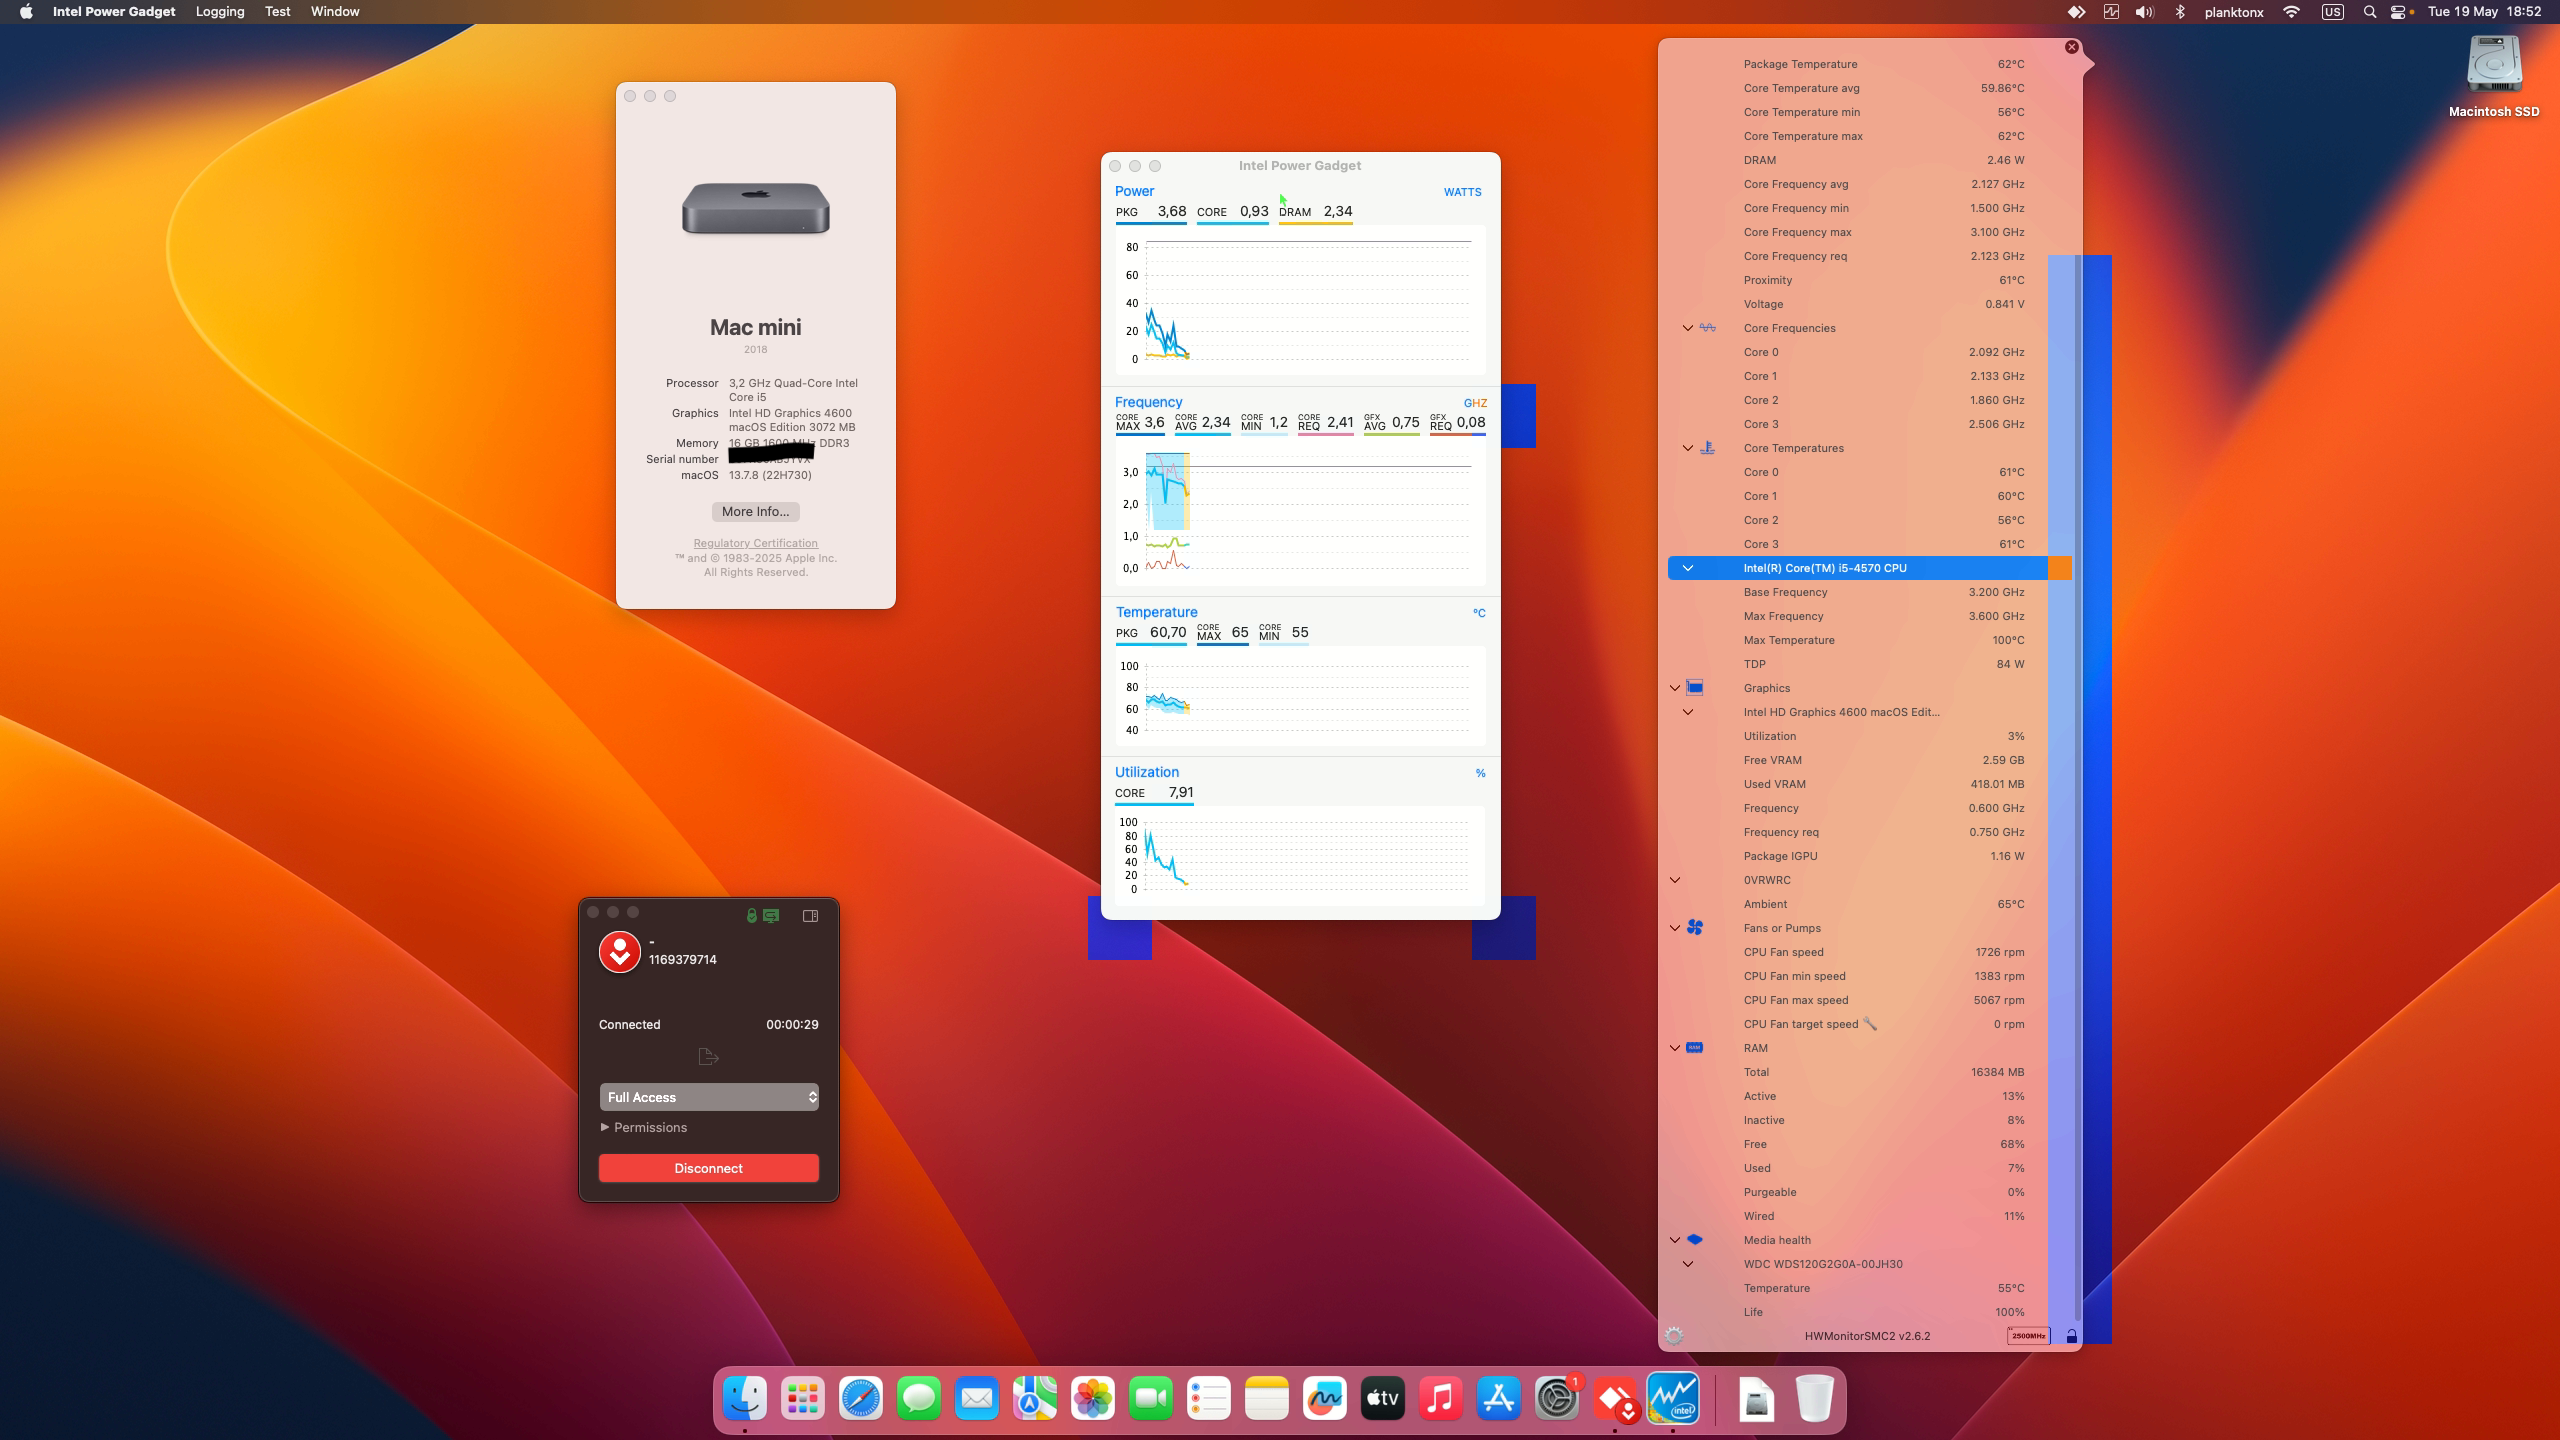The width and height of the screenshot is (2560, 1440).
Task: Click the AnyDesk file transfer icon
Action: click(709, 1057)
